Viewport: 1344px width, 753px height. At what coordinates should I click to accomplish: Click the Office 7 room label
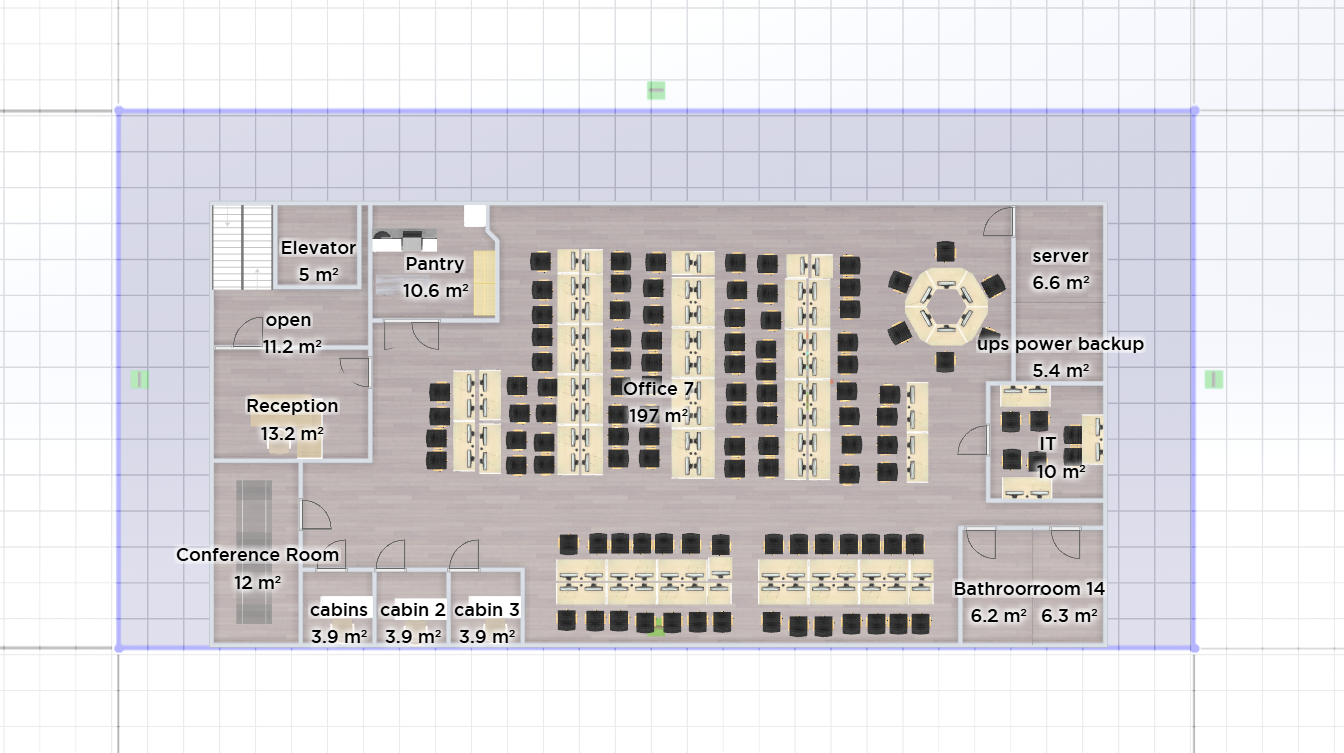658,388
